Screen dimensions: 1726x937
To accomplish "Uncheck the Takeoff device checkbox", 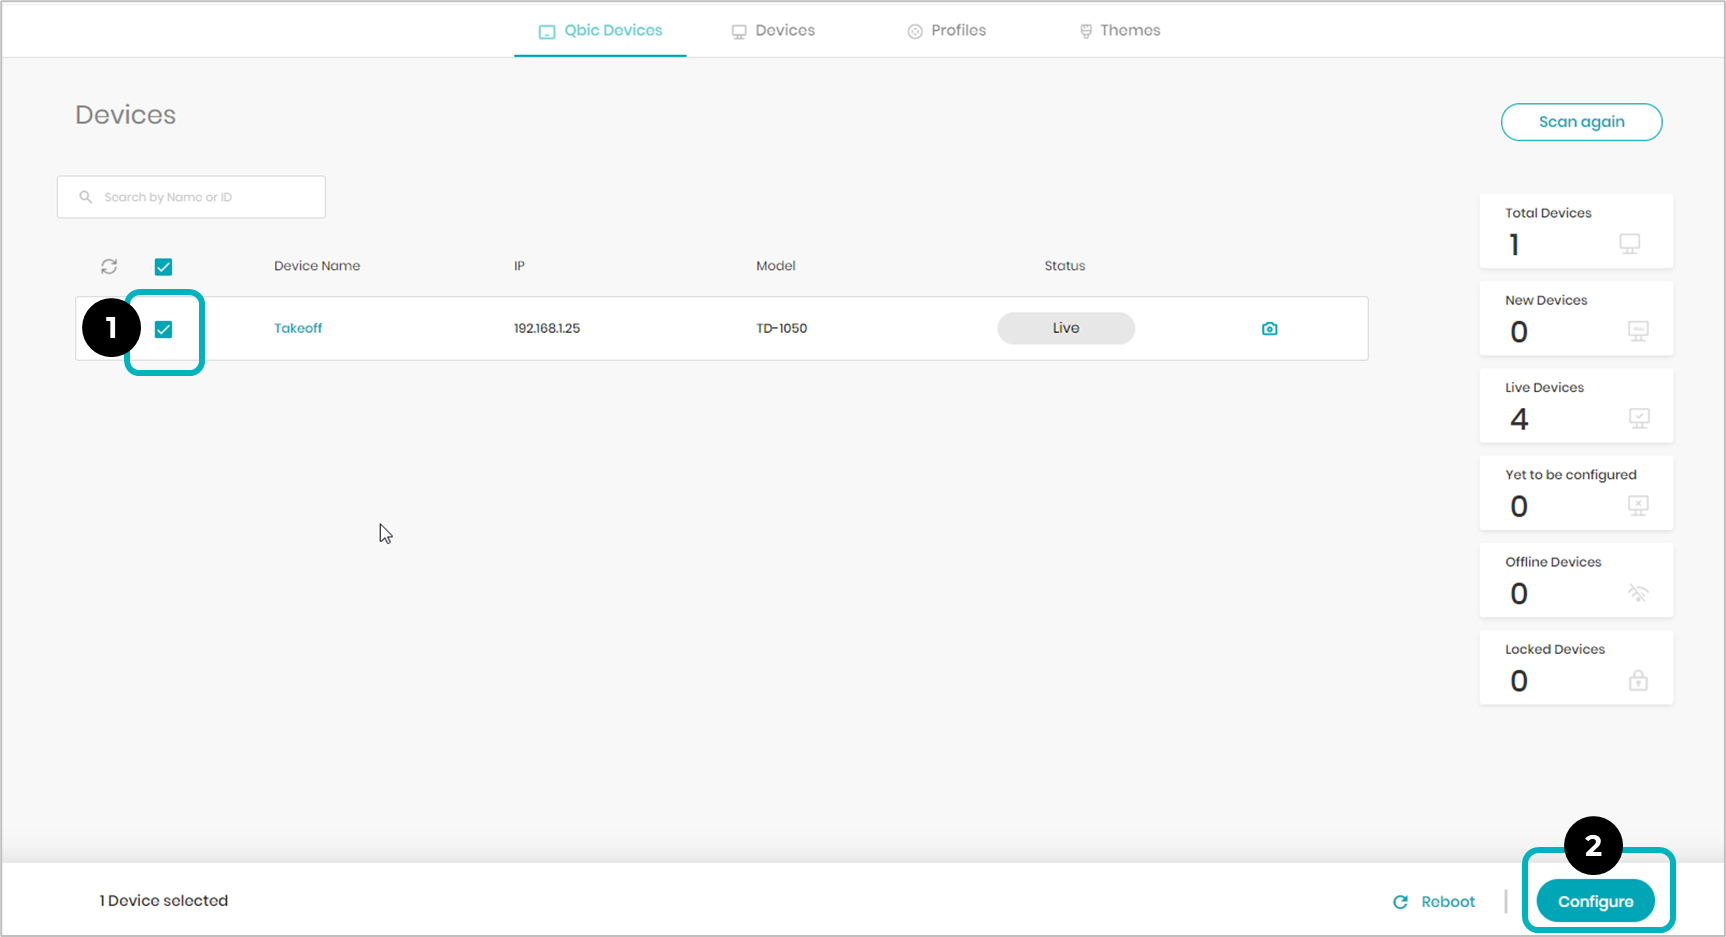I will [x=163, y=329].
